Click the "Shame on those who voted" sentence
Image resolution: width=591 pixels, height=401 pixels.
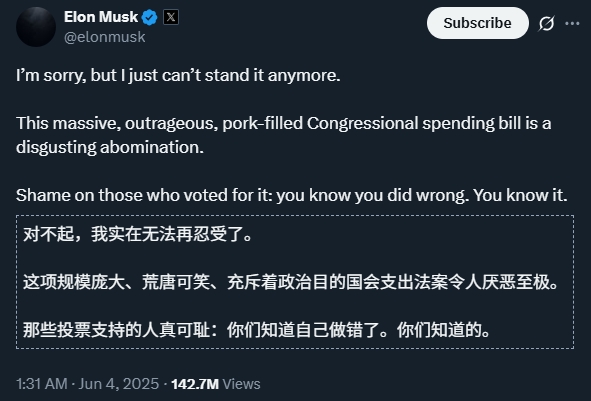pyautogui.click(x=291, y=195)
